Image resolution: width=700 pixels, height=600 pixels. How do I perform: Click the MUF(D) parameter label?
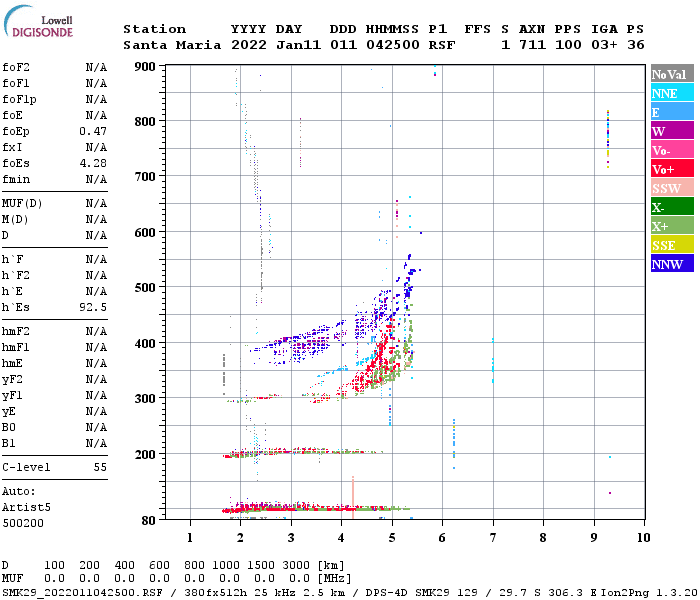click(22, 204)
